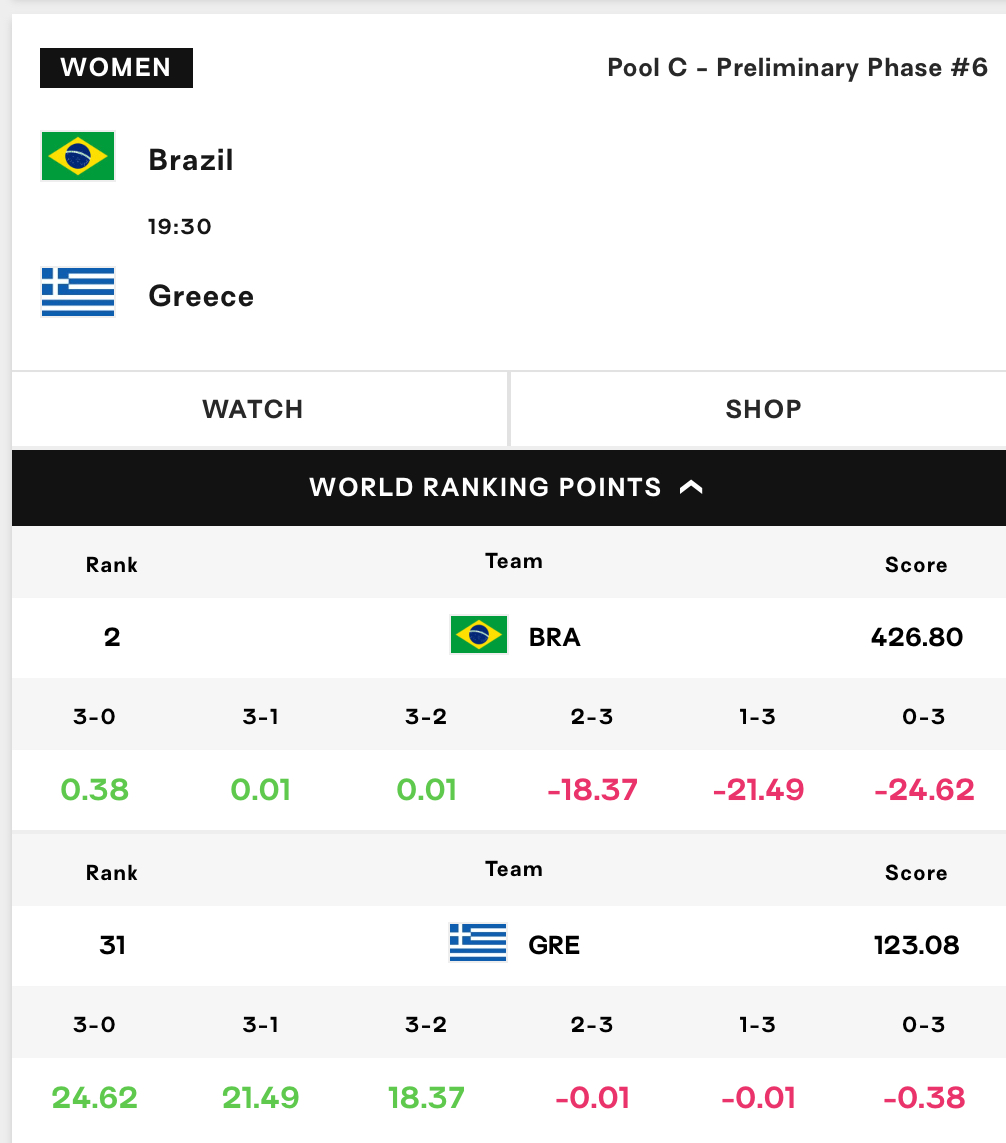
Task: Select the GRE team code
Action: tap(554, 945)
